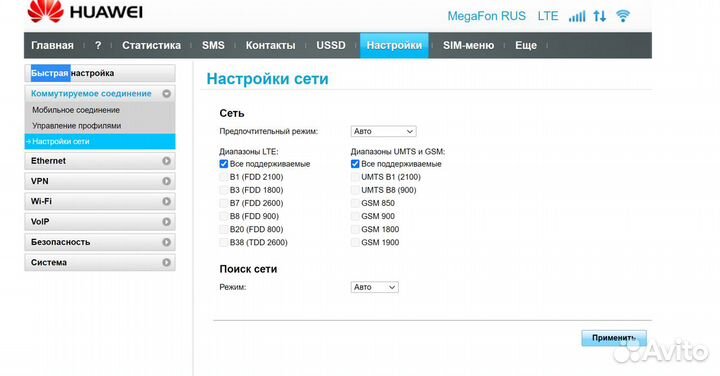The height and width of the screenshot is (376, 720).
Task: Check the GSM 850 box
Action: [355, 203]
